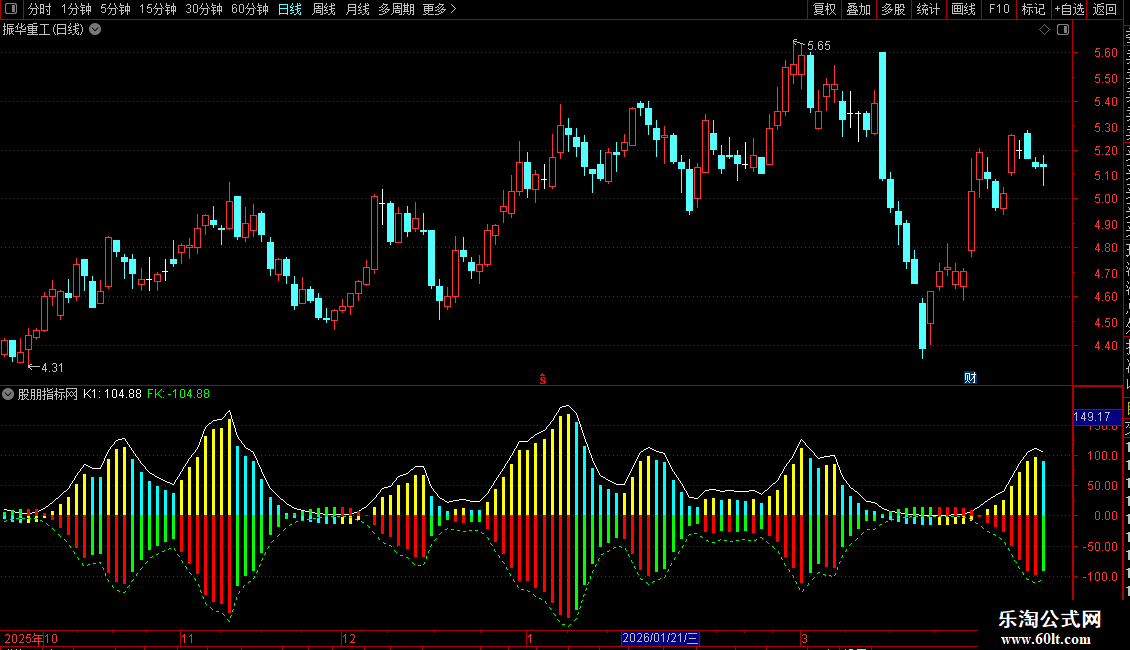The width and height of the screenshot is (1130, 650).
Task: Click the 股朋指标网 indicator name
Action: [x=48, y=394]
